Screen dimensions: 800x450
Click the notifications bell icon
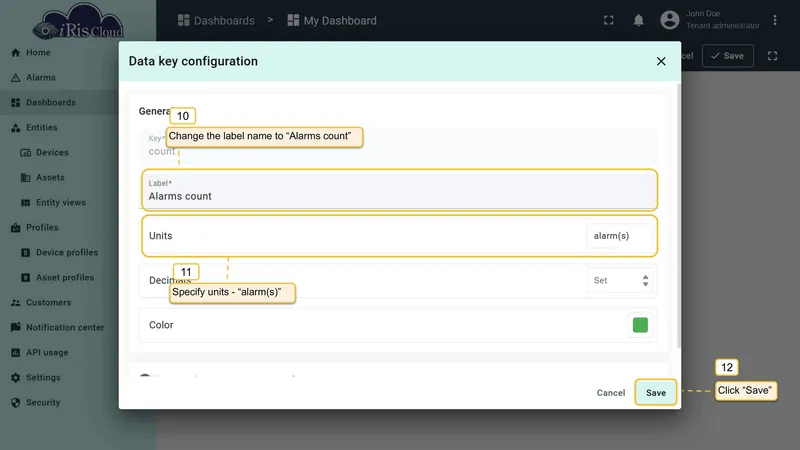638,20
